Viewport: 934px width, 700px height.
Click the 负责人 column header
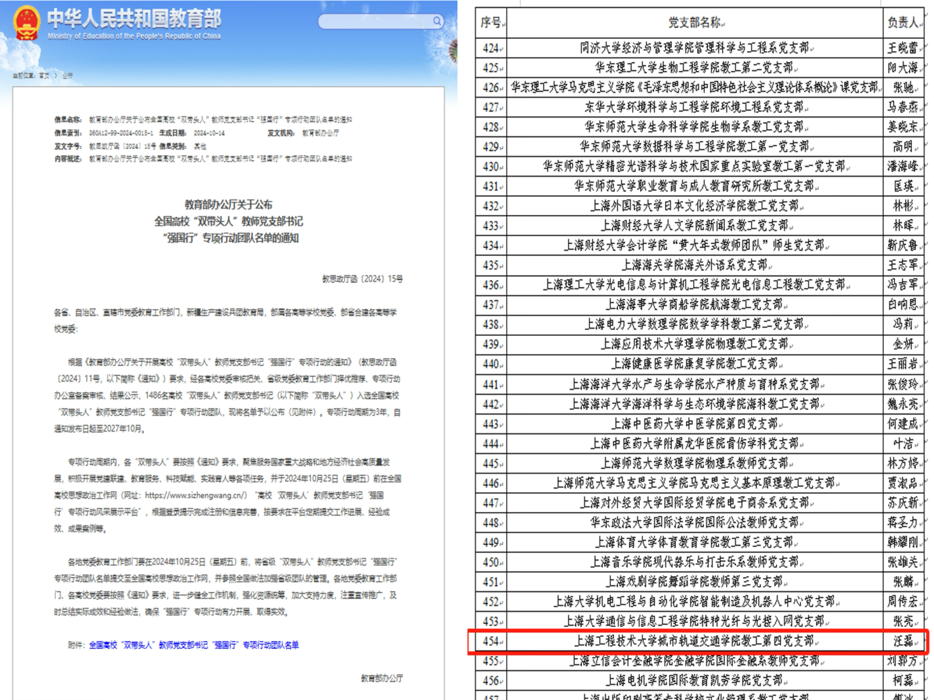(x=902, y=21)
